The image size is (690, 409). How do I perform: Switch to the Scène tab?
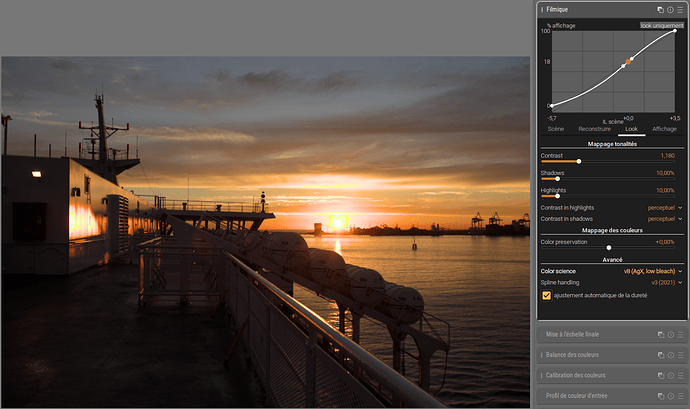tap(556, 129)
